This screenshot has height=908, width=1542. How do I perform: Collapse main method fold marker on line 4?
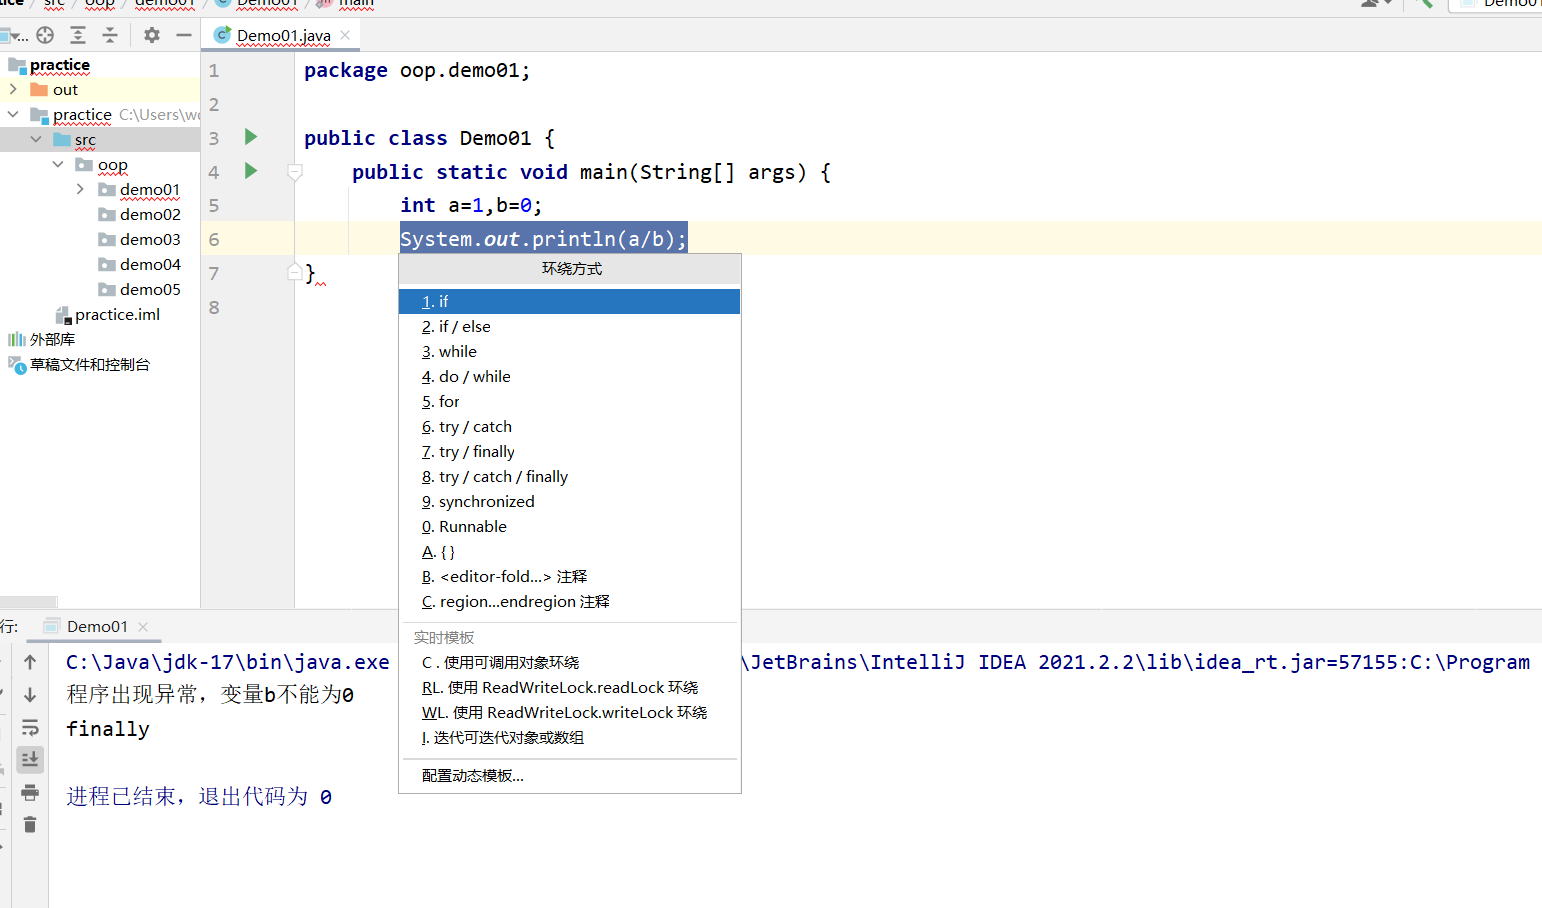point(295,172)
